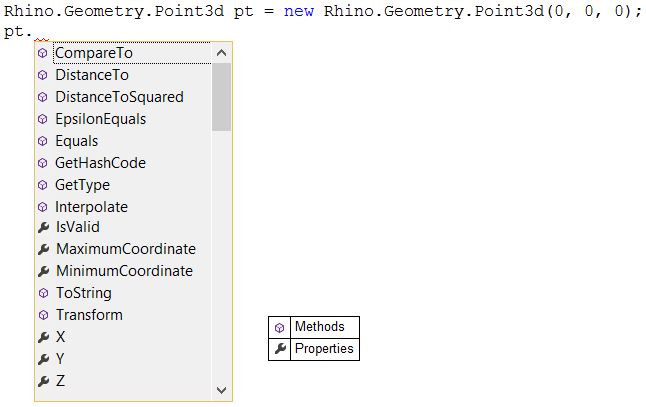
Task: Pick MinimumCoordinate property from the list
Action: point(124,271)
